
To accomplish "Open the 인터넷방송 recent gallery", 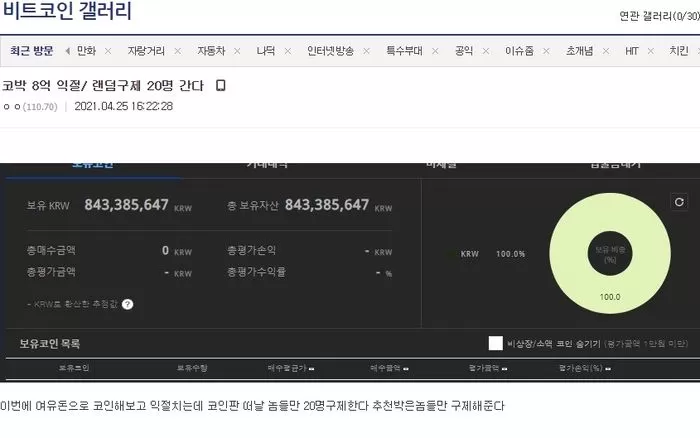I will (330, 51).
